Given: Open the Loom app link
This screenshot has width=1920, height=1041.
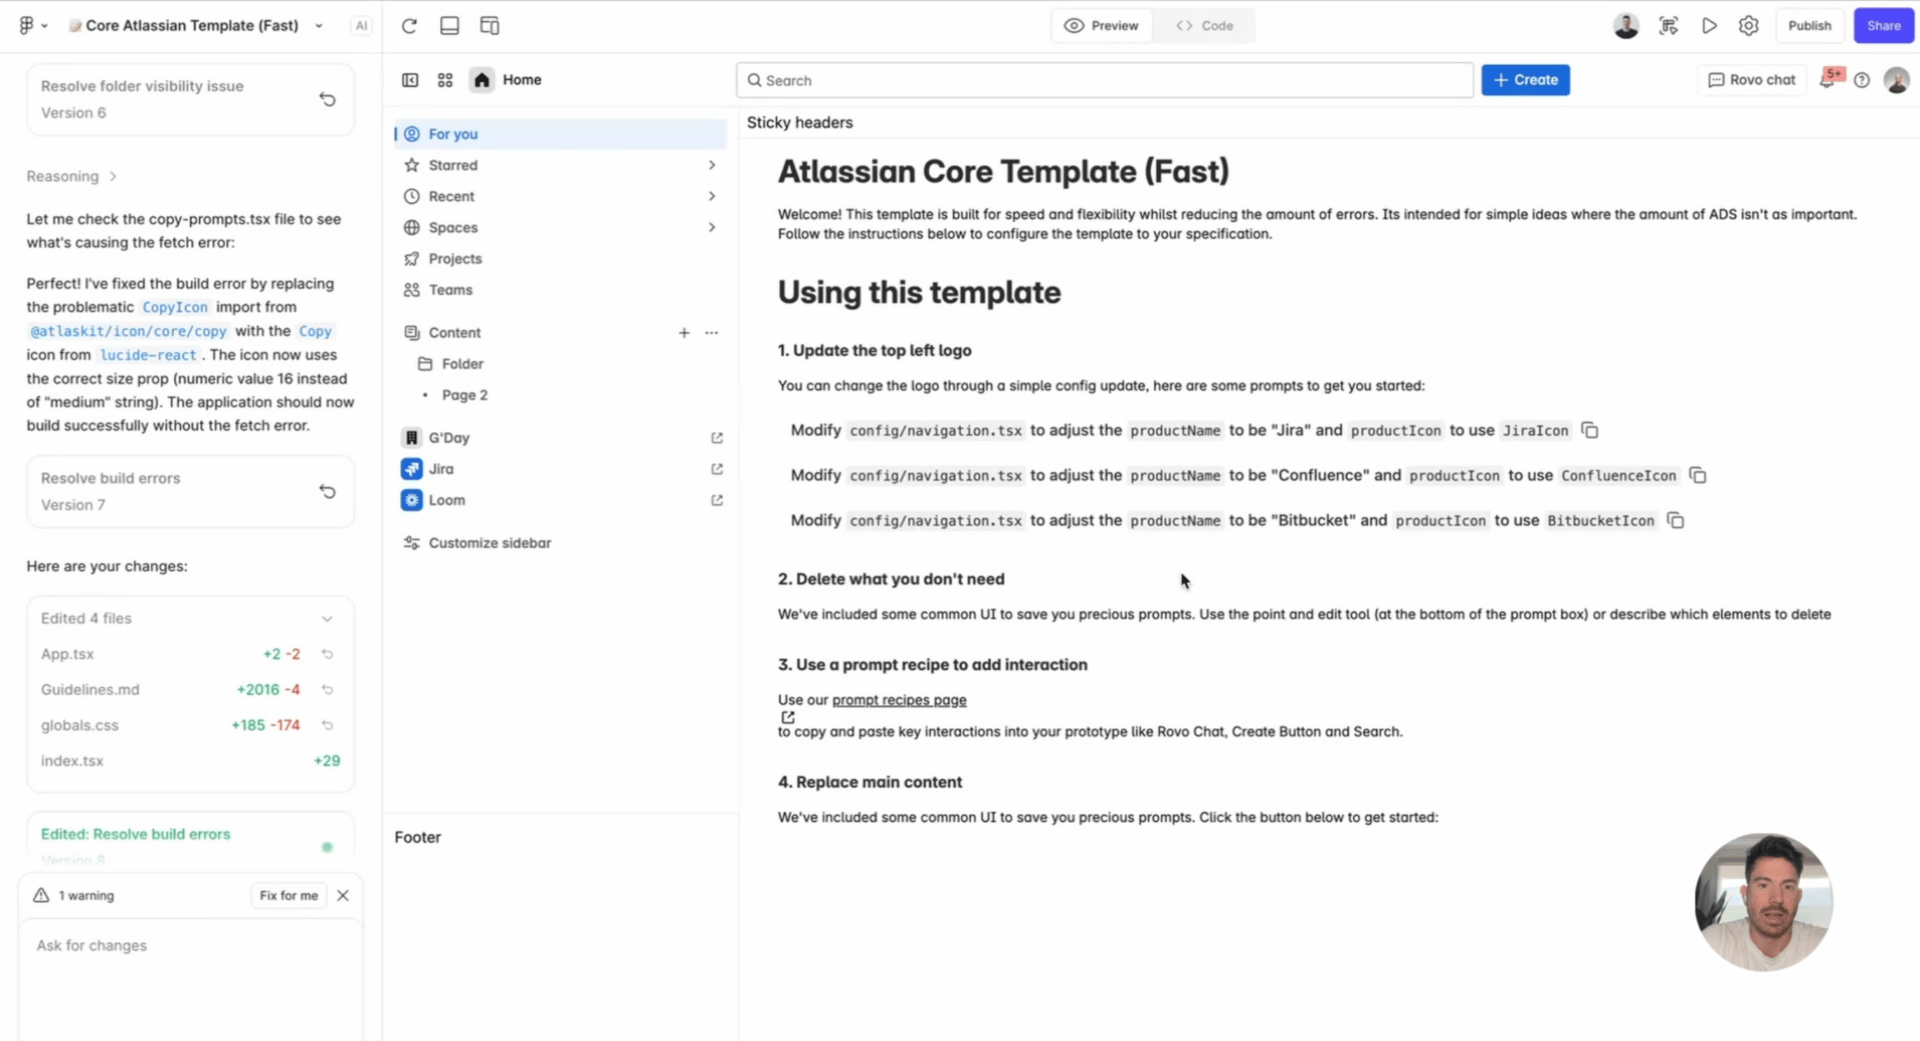Looking at the screenshot, I should pyautogui.click(x=447, y=500).
